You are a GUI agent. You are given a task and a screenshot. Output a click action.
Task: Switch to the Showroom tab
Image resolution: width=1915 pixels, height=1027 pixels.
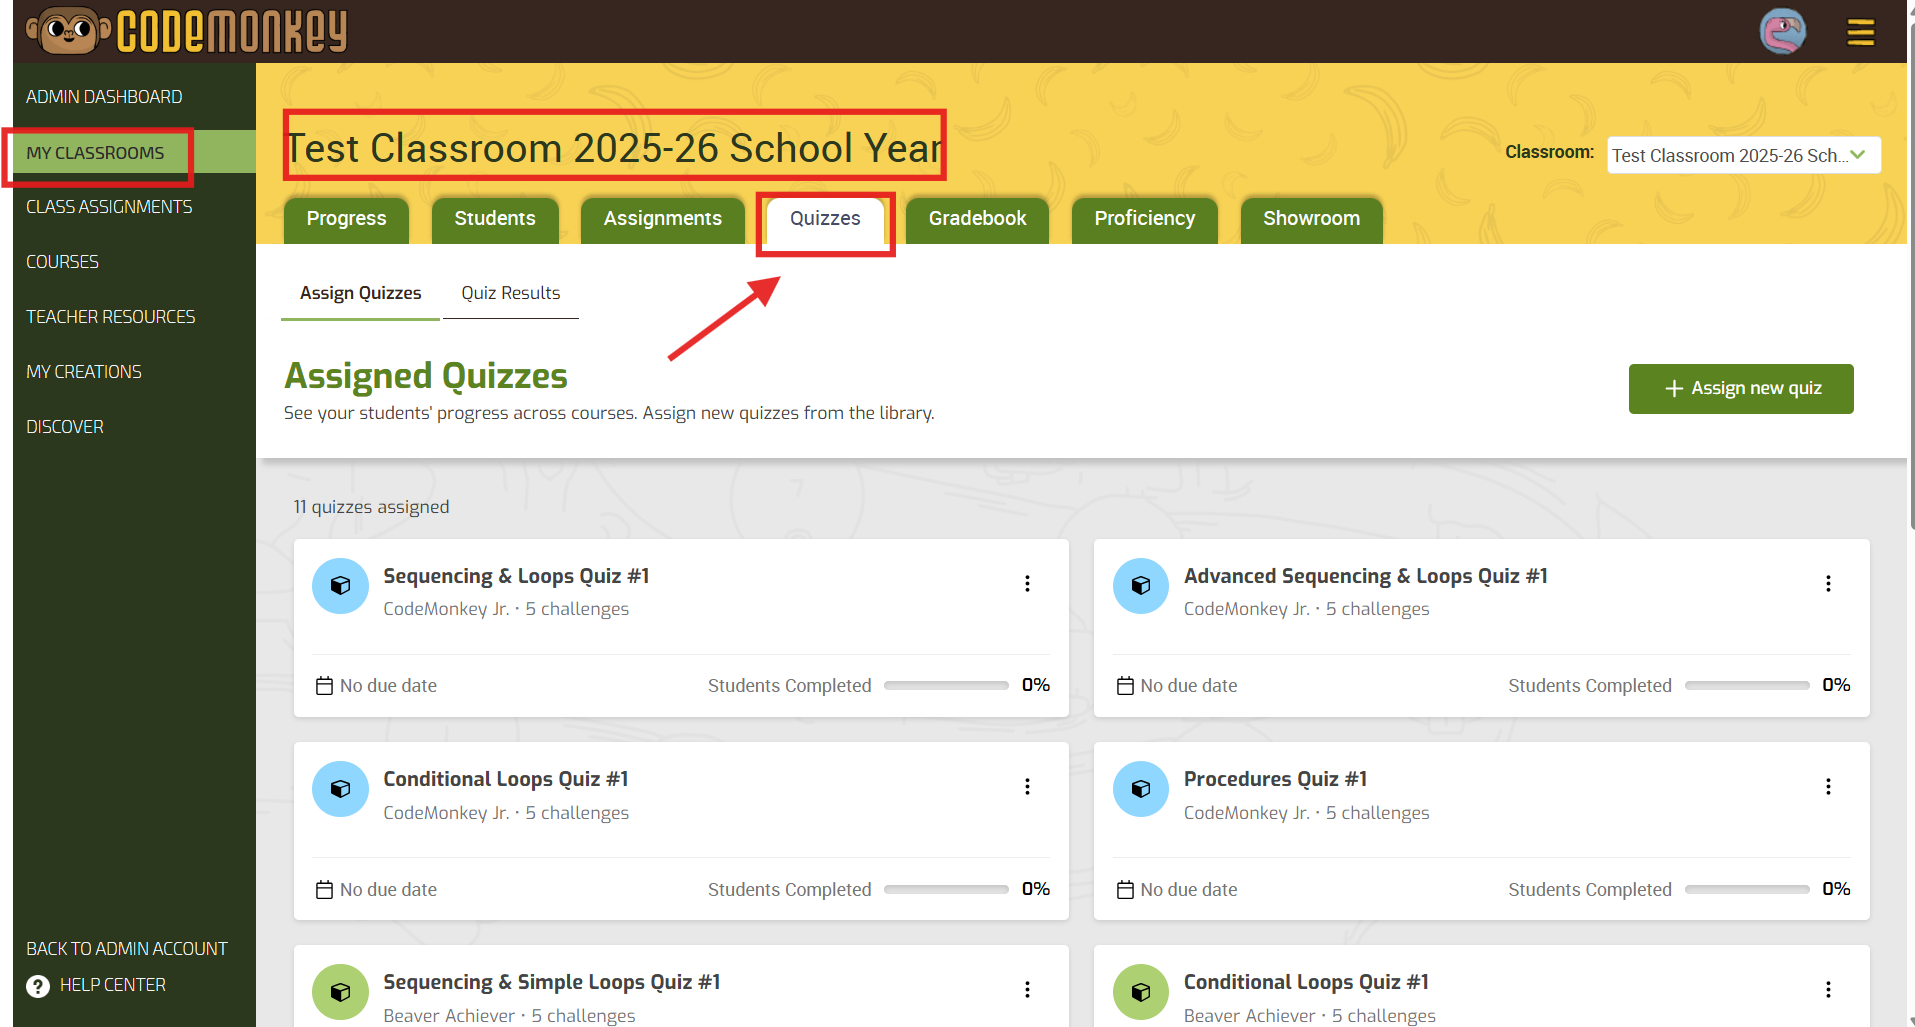click(x=1311, y=219)
